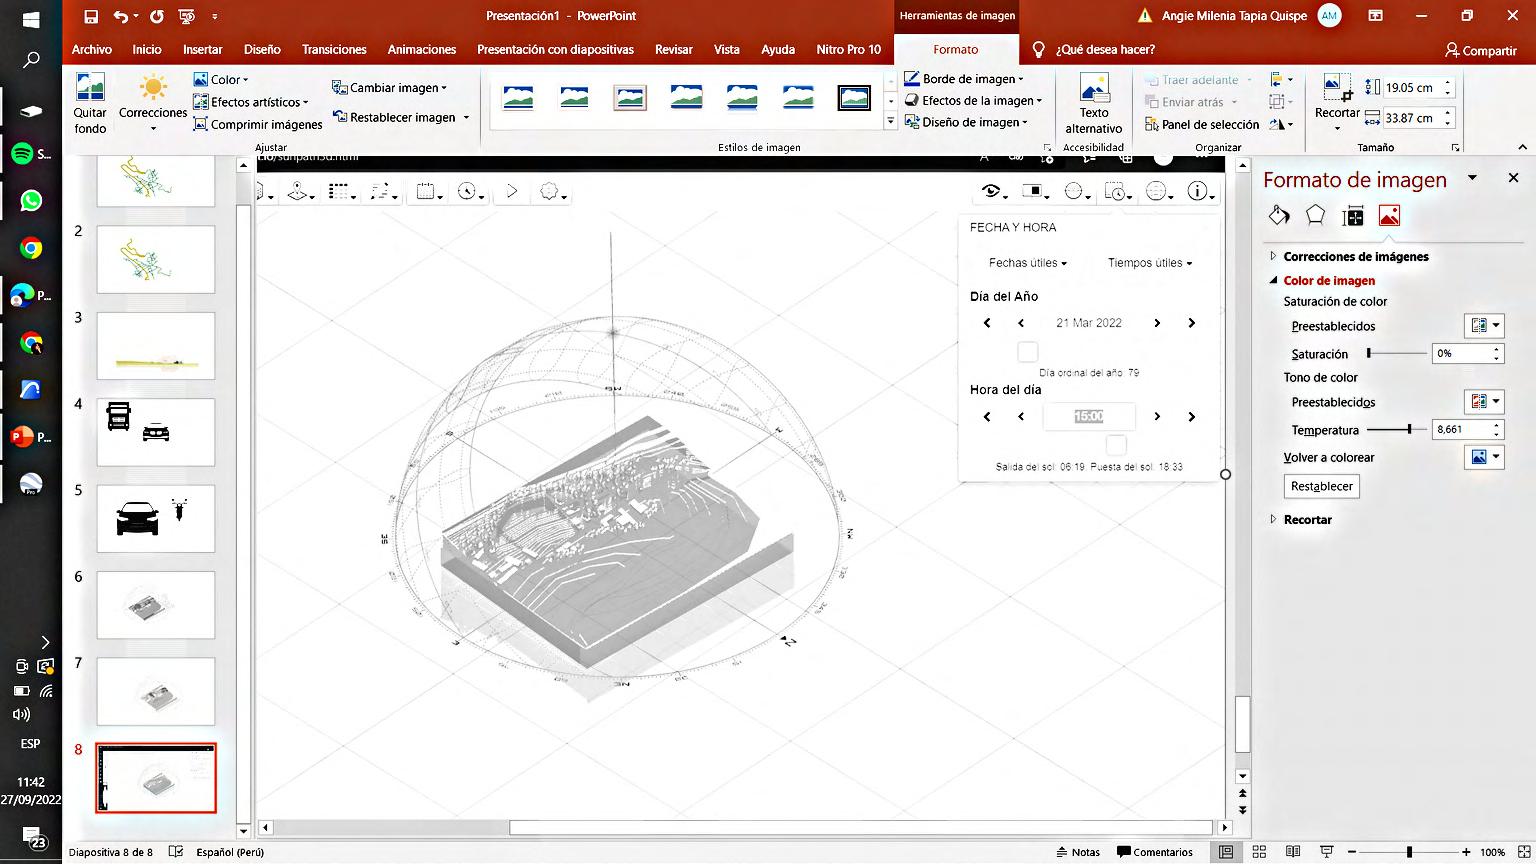Open the Cambiar imagen dropdown
Screen dimensions: 1536x864
[x=389, y=88]
